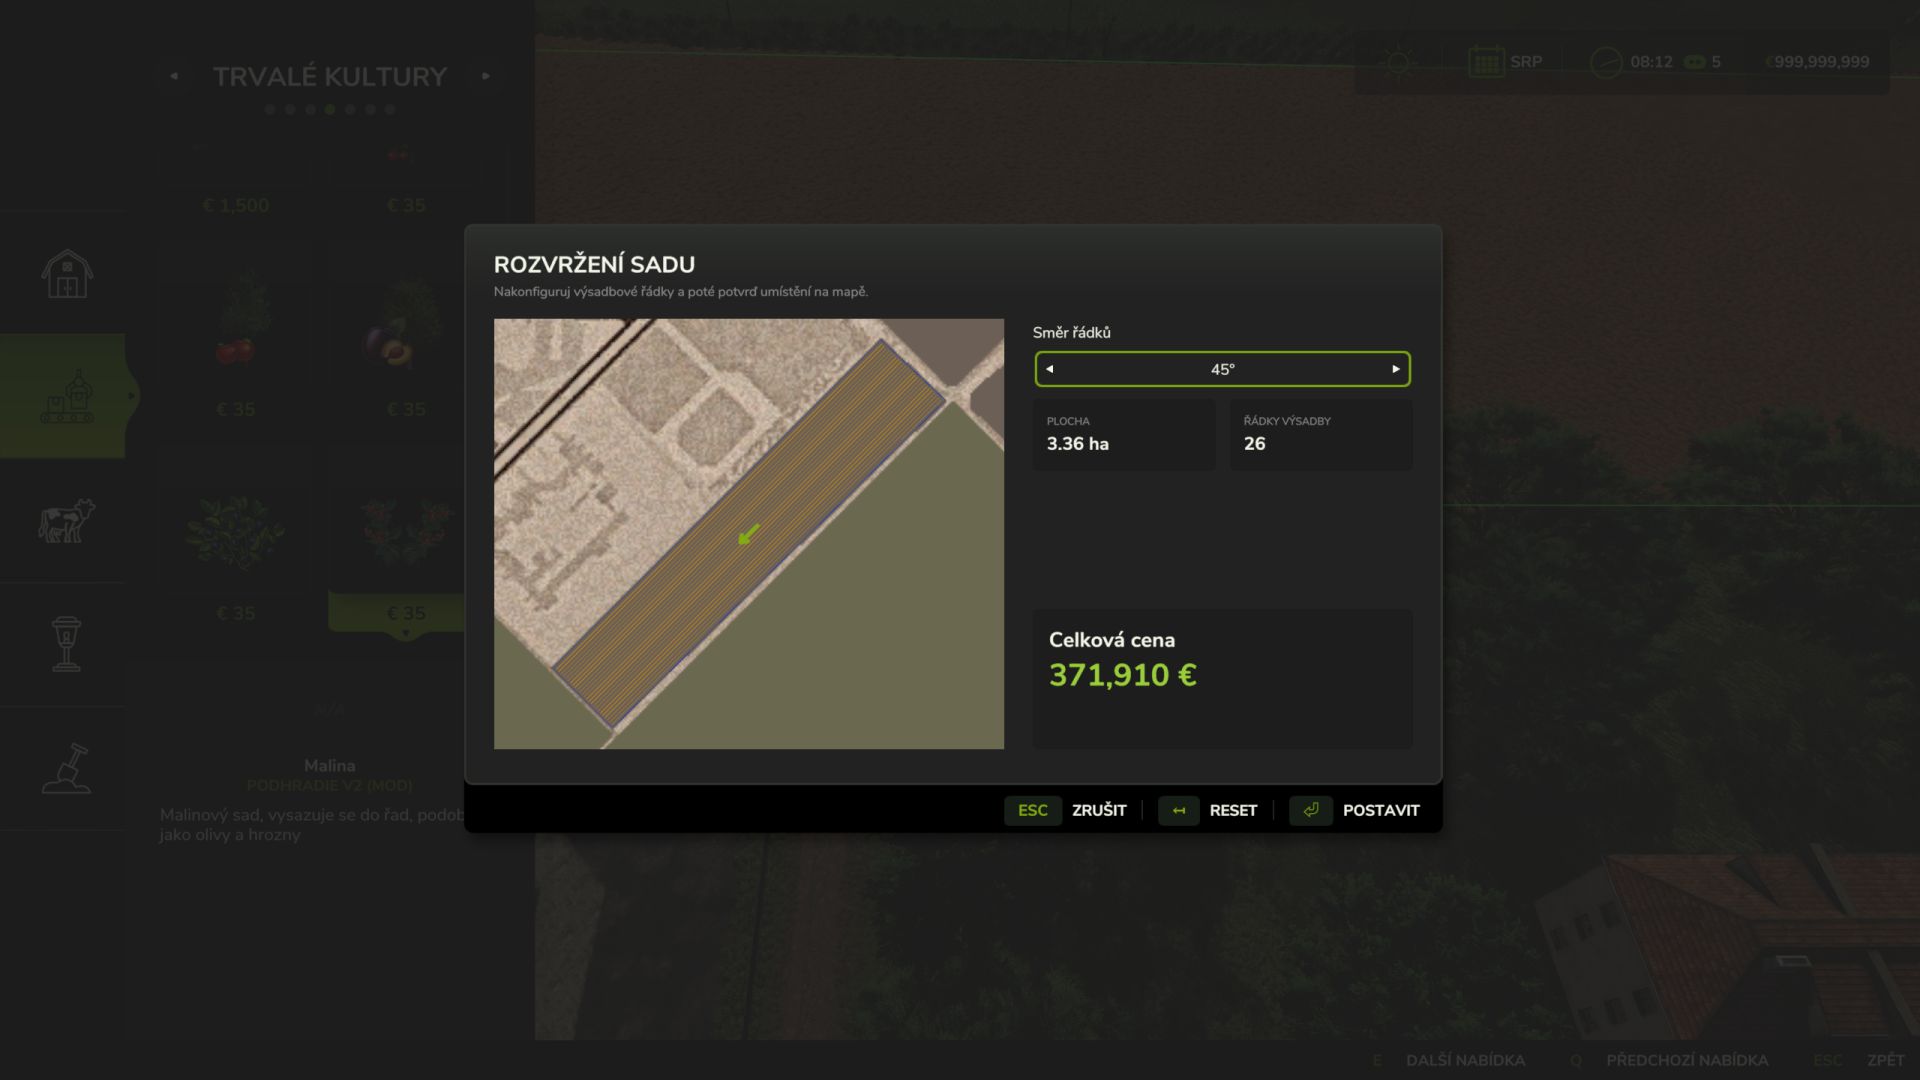Screen dimensions: 1920x1080
Task: Select the green bush plant item
Action: pos(236,535)
